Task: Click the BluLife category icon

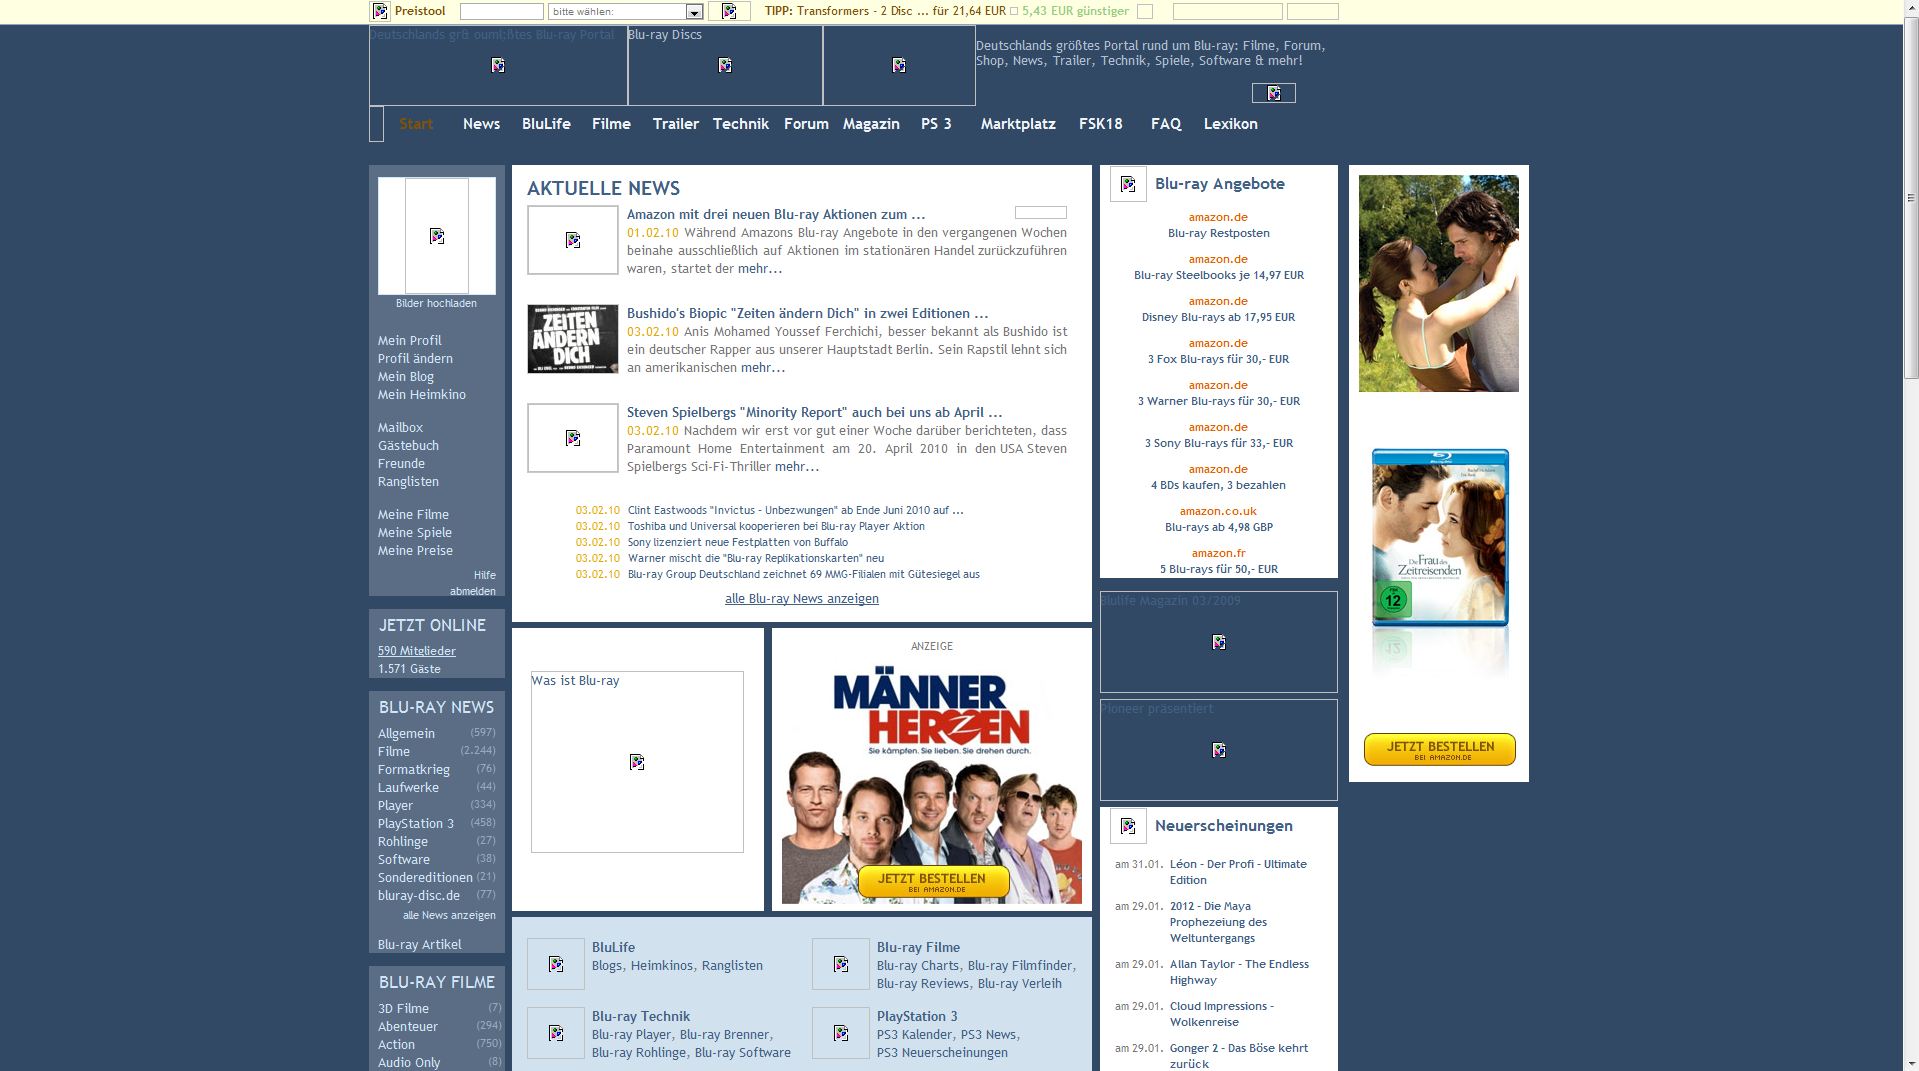Action: click(556, 964)
